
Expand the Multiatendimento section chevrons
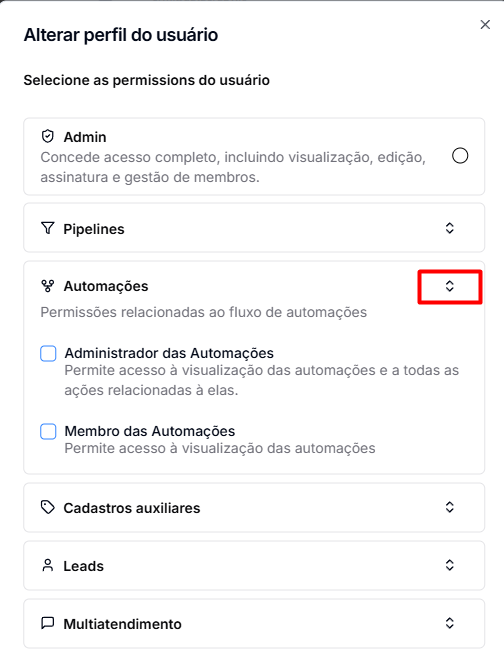(449, 623)
